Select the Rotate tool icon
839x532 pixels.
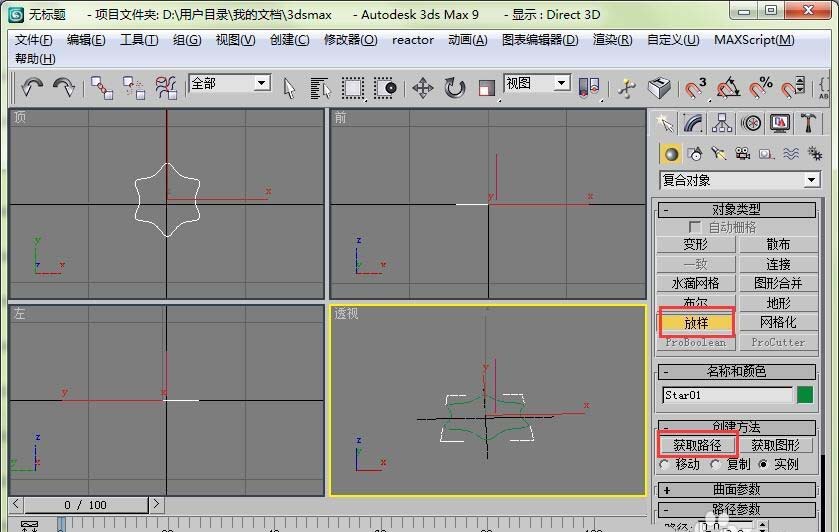(454, 88)
